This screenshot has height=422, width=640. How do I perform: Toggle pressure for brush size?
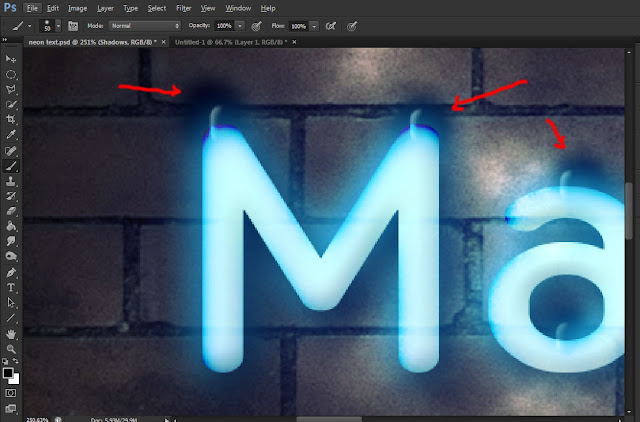[352, 27]
